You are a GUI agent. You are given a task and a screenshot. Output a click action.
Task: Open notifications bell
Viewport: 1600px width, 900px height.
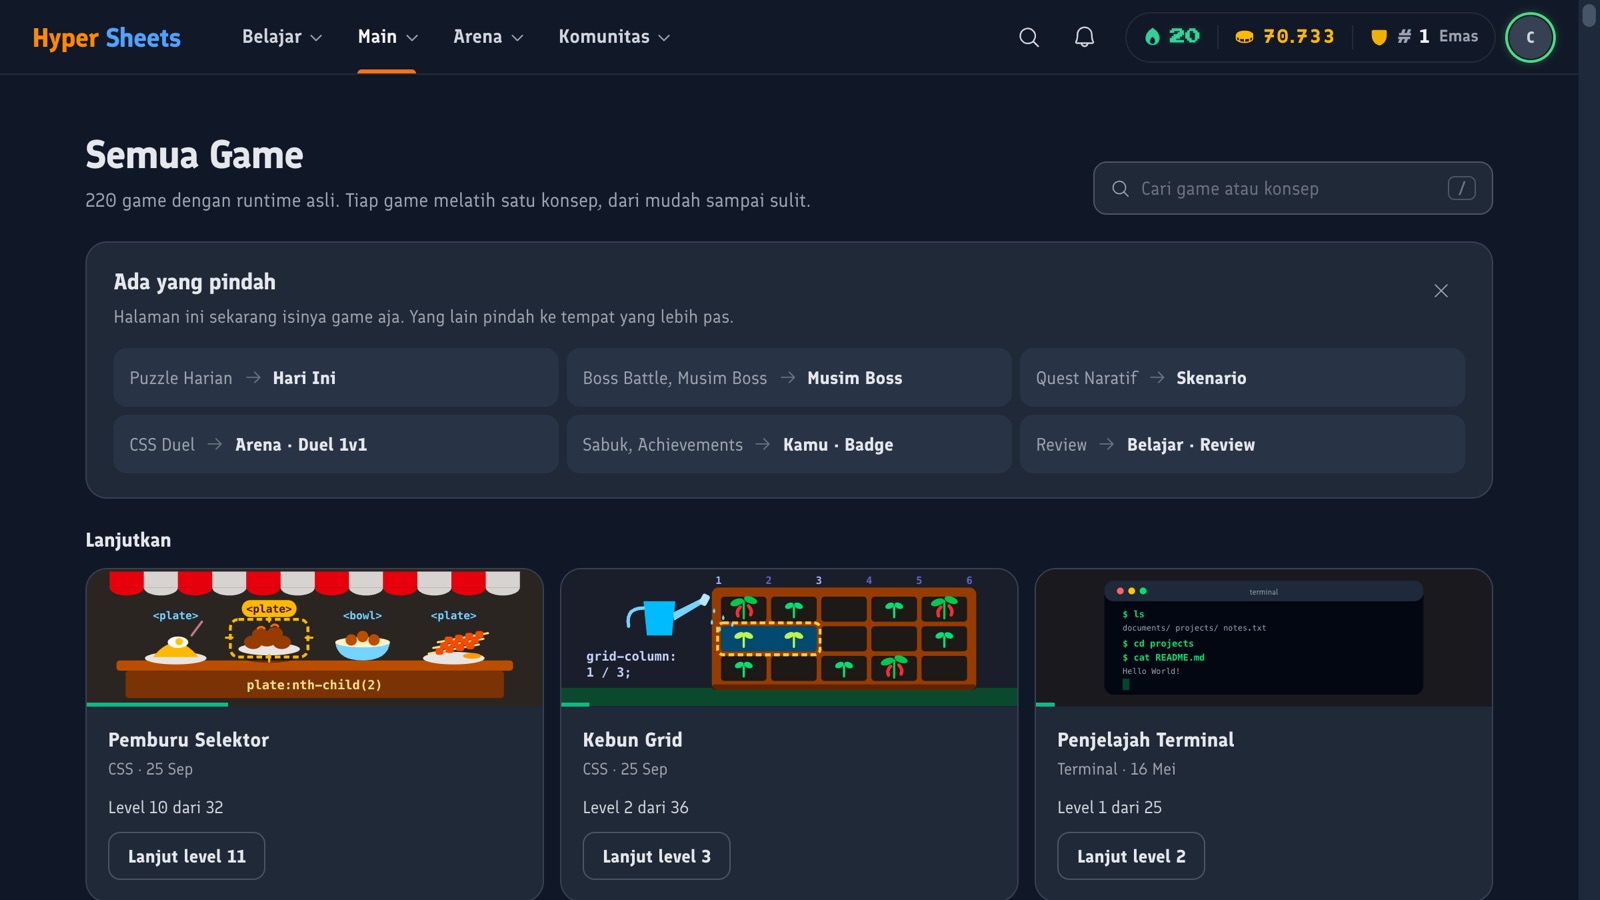pyautogui.click(x=1084, y=37)
